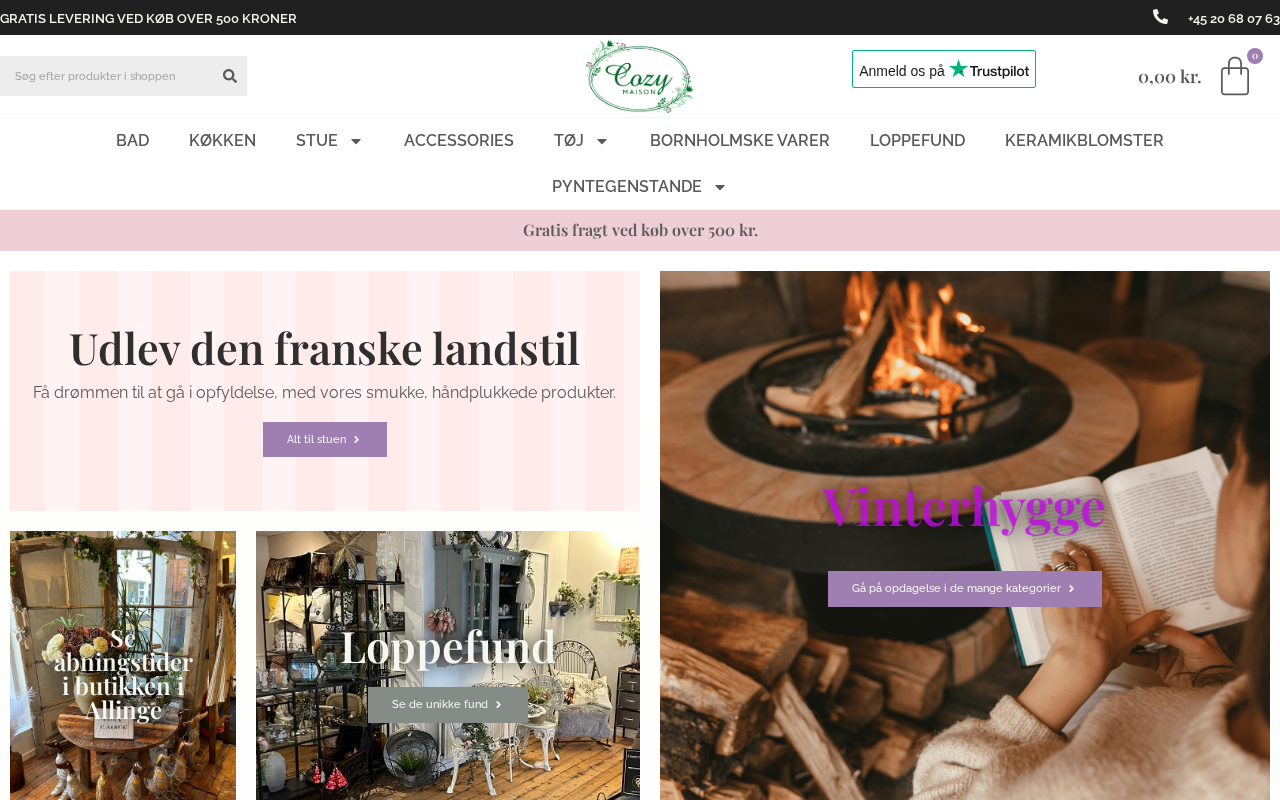
Task: Call the +45 20 68 07 63 number
Action: (x=1233, y=18)
